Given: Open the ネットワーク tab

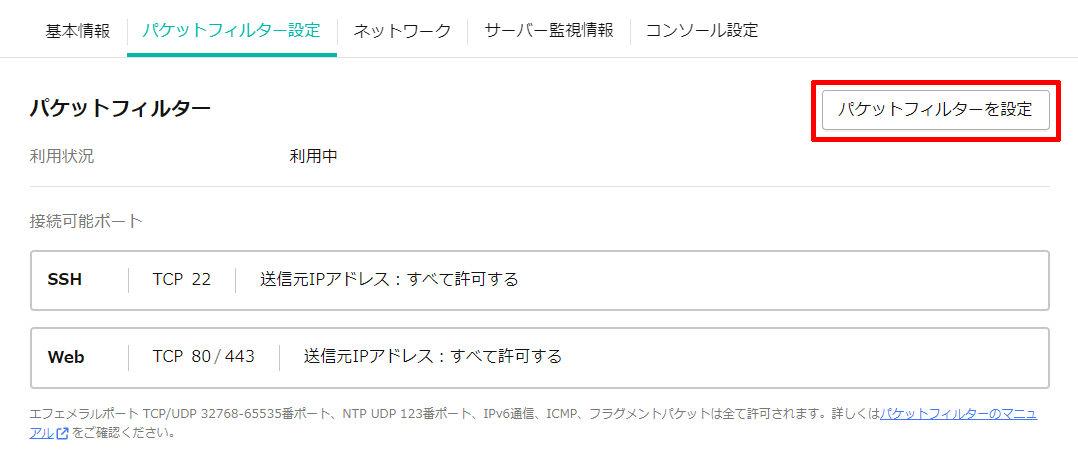Looking at the screenshot, I should tap(402, 31).
